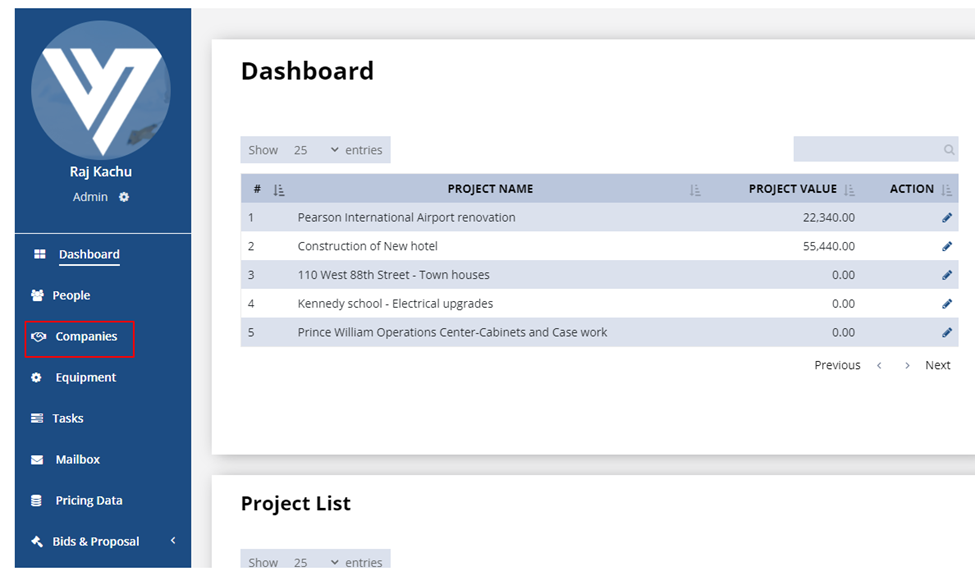Screen dimensions: 975x576
Task: Click the Mailbox envelope icon
Action: tap(37, 460)
